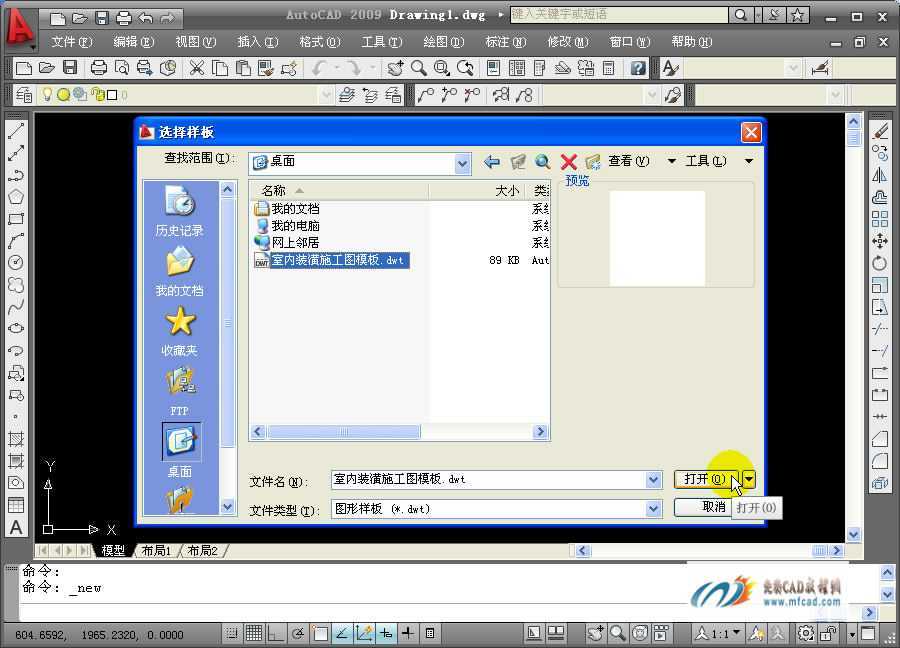Click the red X delete file icon

coord(568,162)
